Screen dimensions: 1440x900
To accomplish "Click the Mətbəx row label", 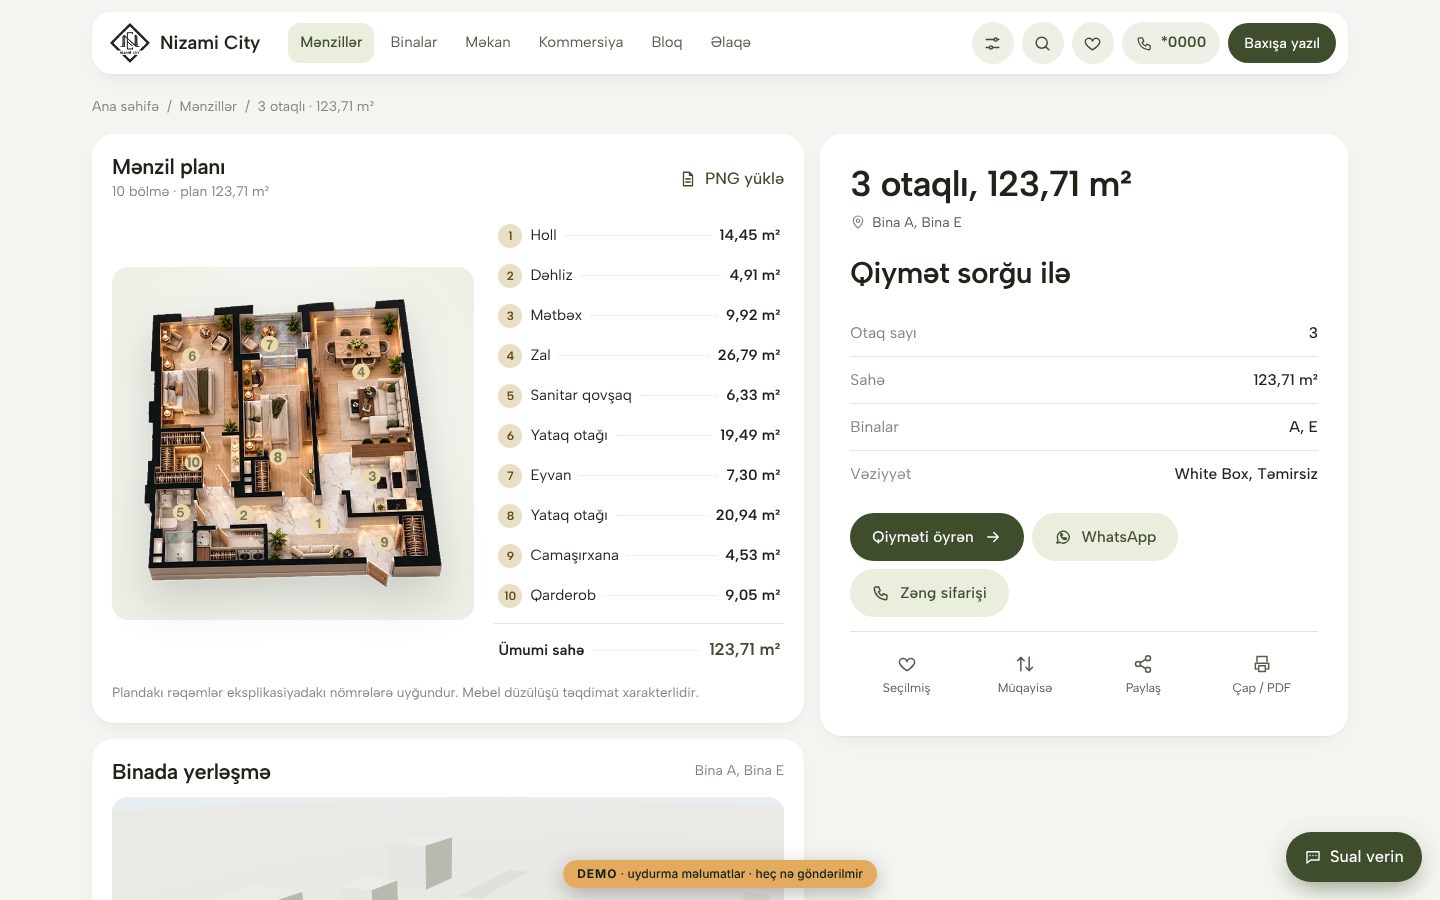I will click(x=556, y=315).
